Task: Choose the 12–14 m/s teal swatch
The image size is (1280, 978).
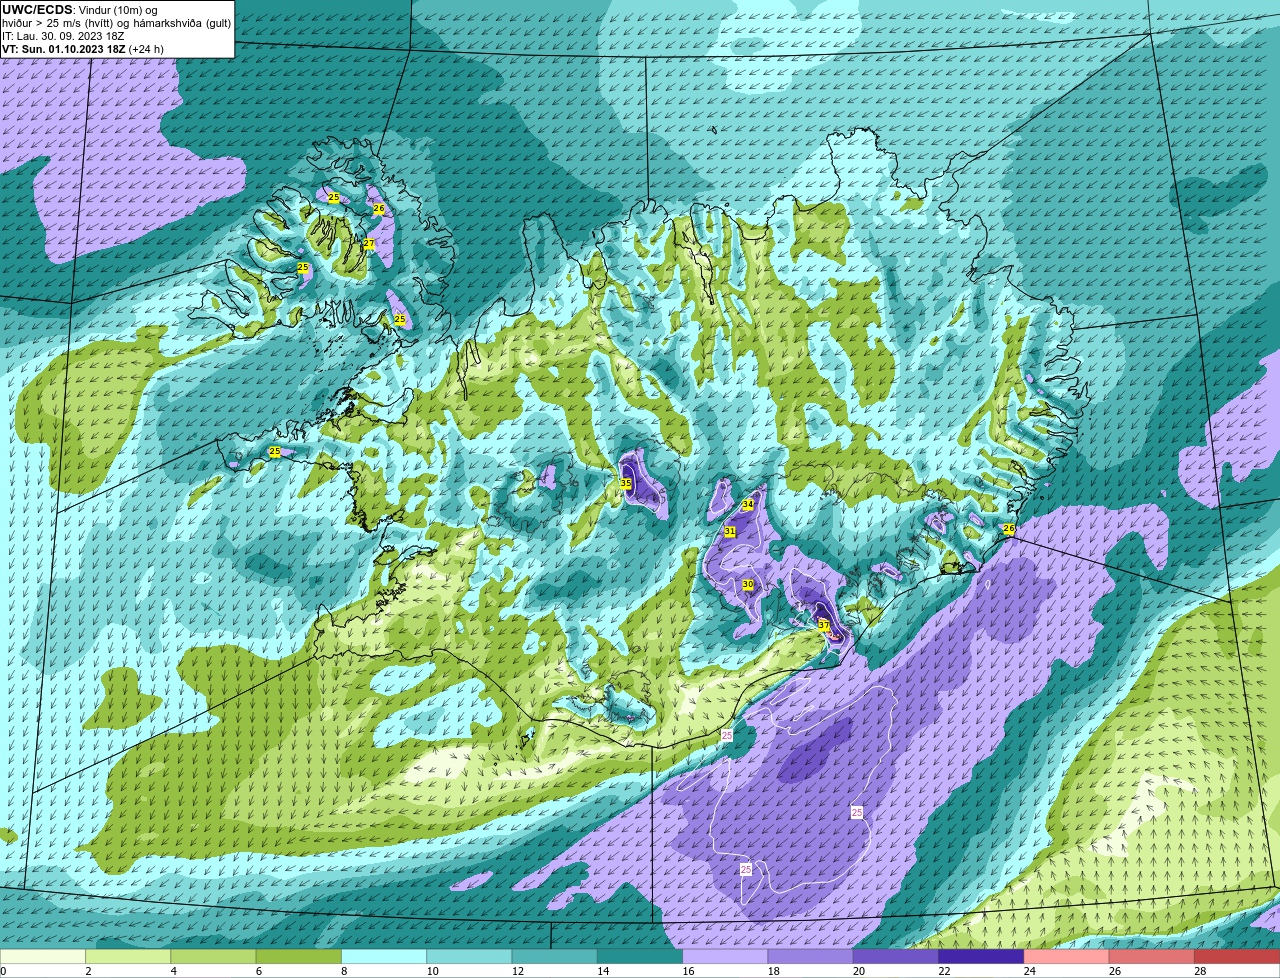Action: coord(554,956)
